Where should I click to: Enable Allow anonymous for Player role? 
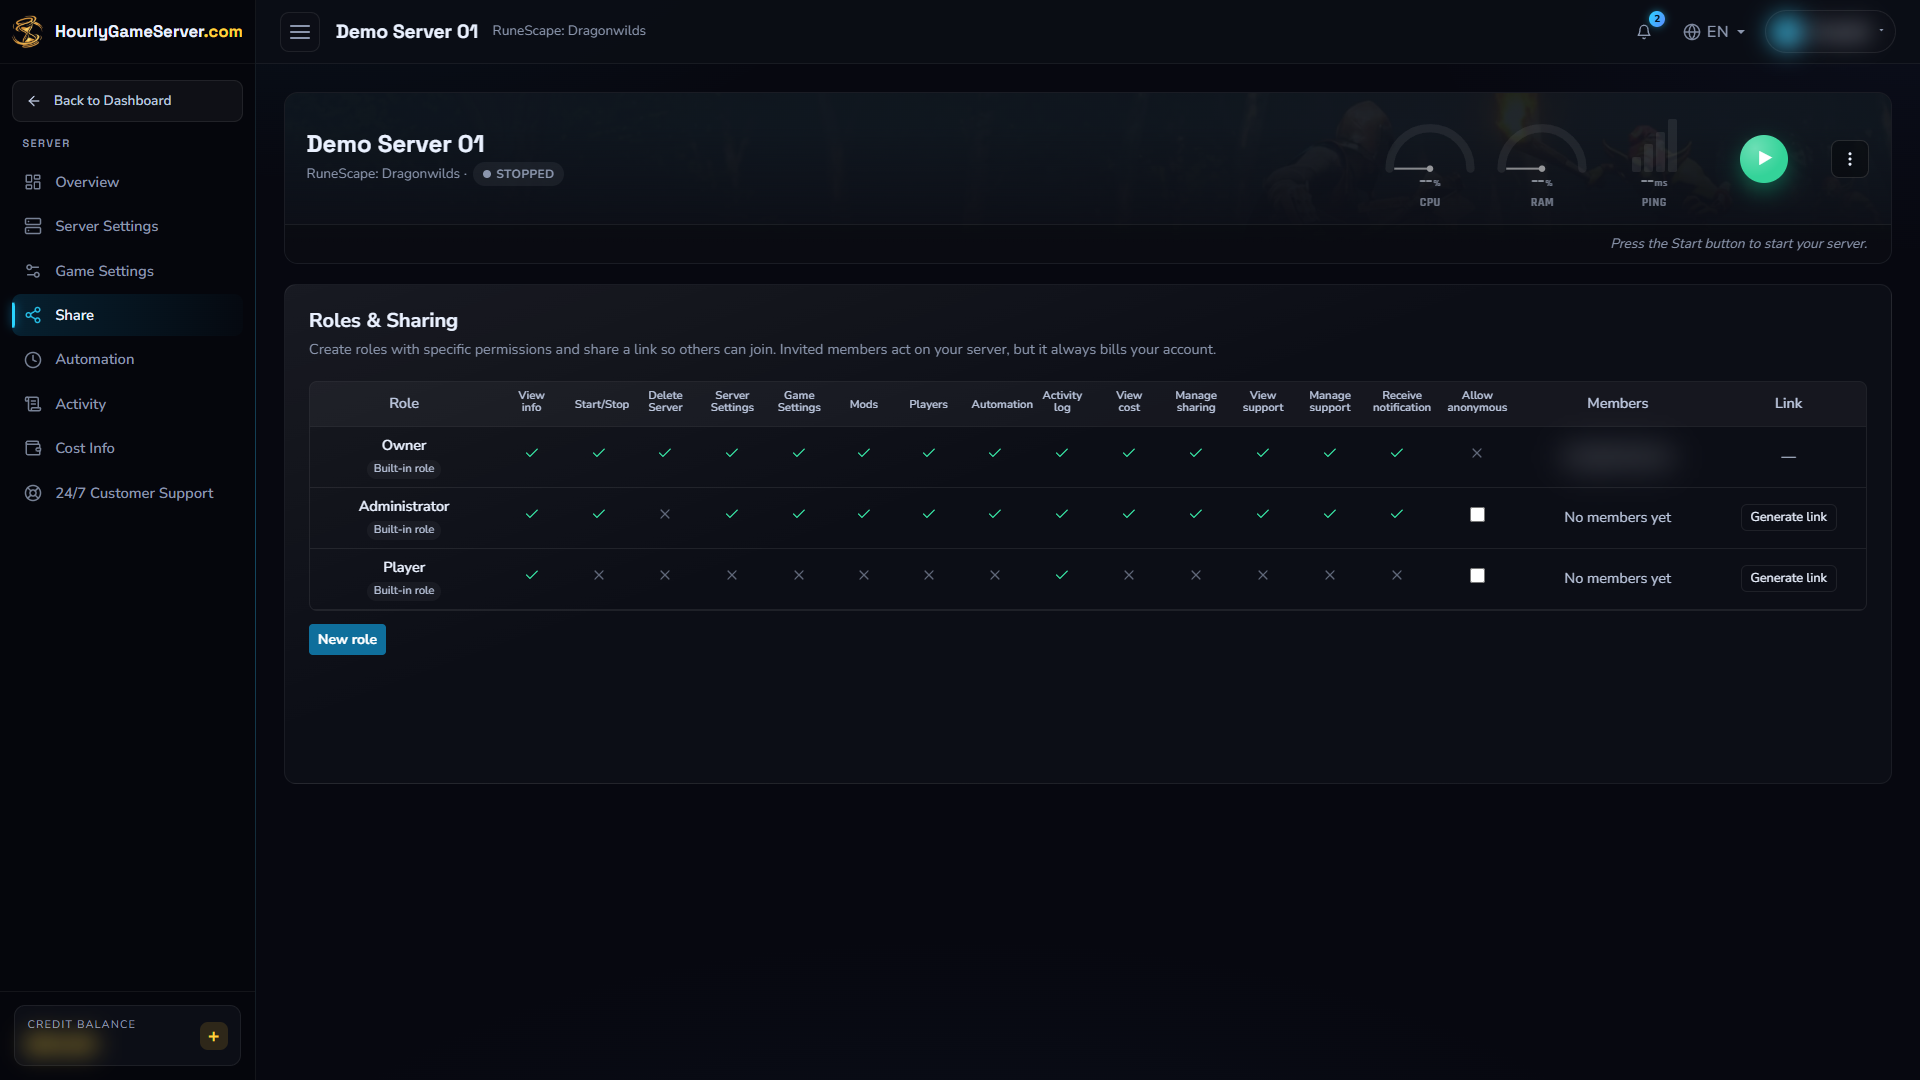[x=1477, y=575]
